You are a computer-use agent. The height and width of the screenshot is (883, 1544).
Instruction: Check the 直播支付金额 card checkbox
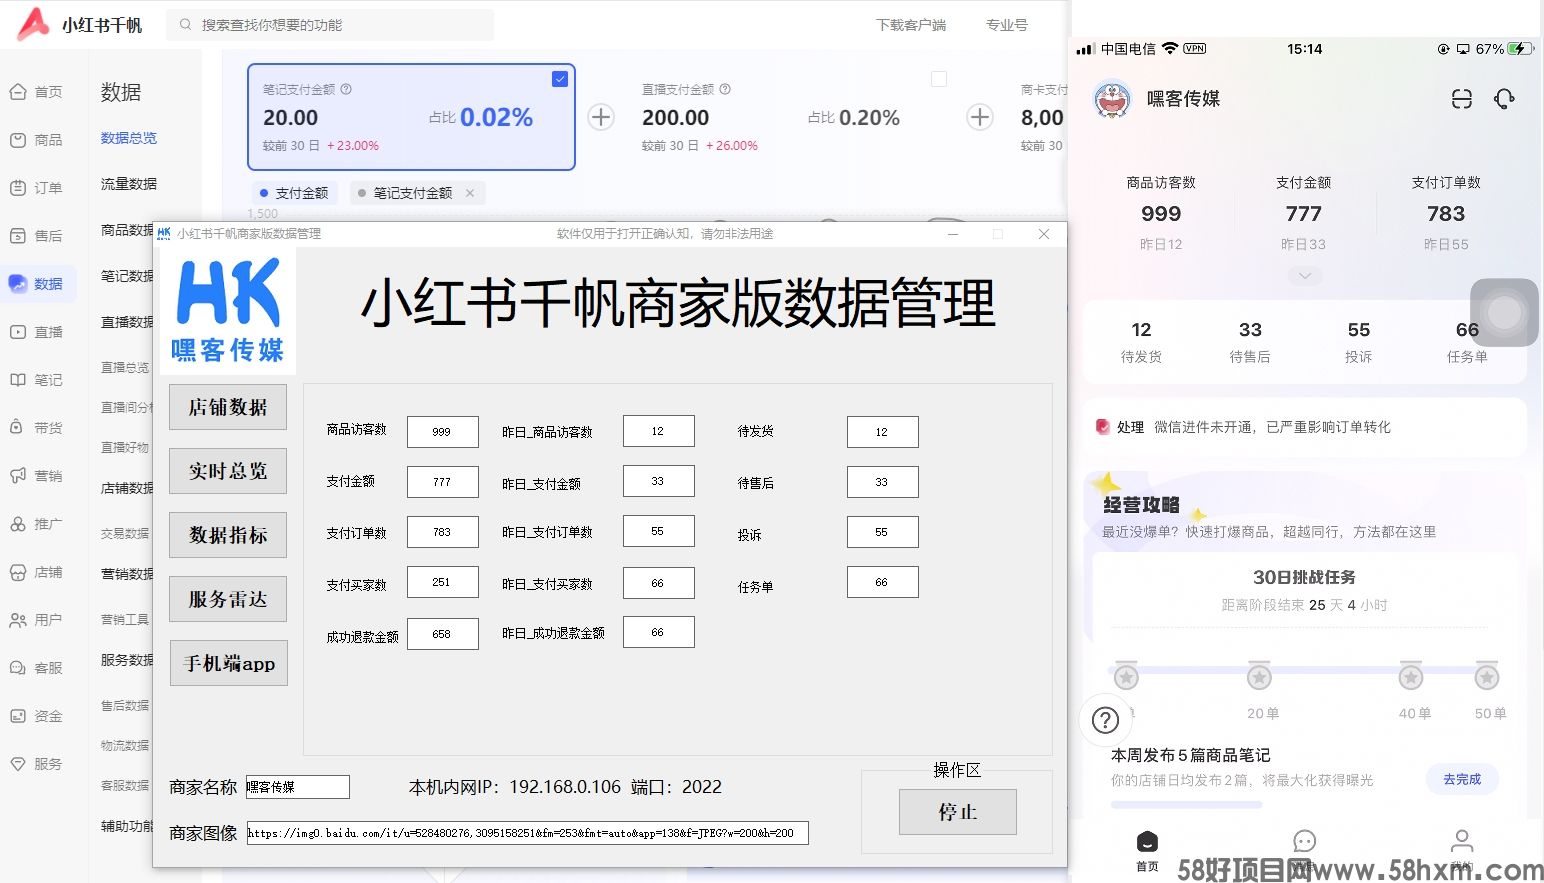(x=939, y=79)
